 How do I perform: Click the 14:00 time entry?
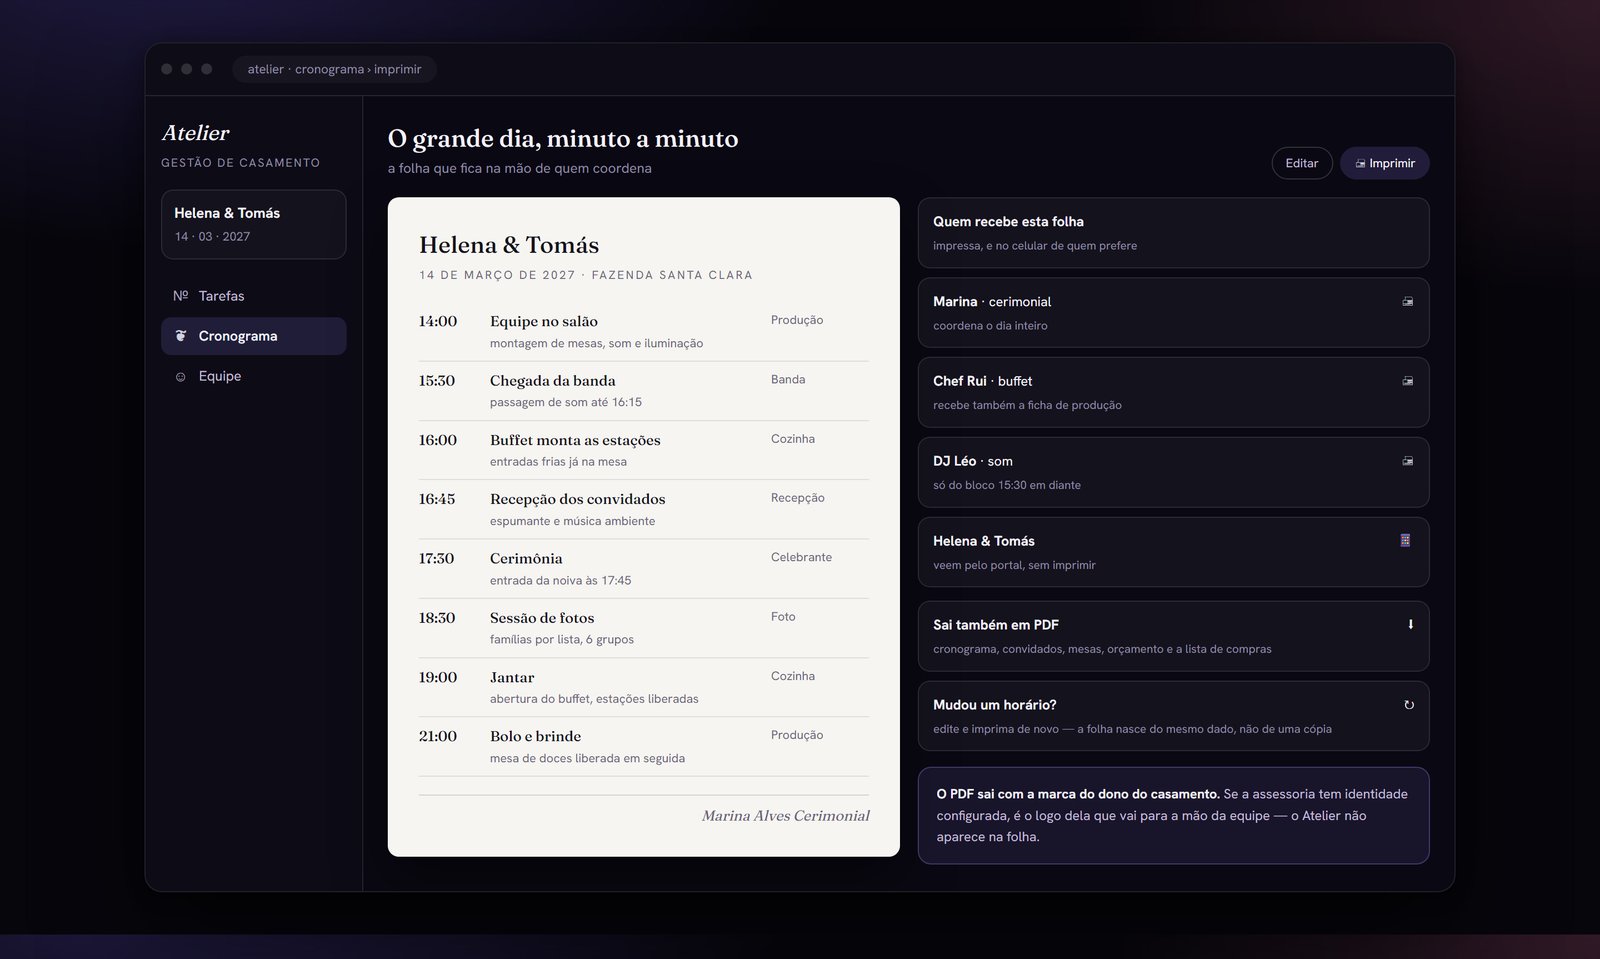point(438,321)
